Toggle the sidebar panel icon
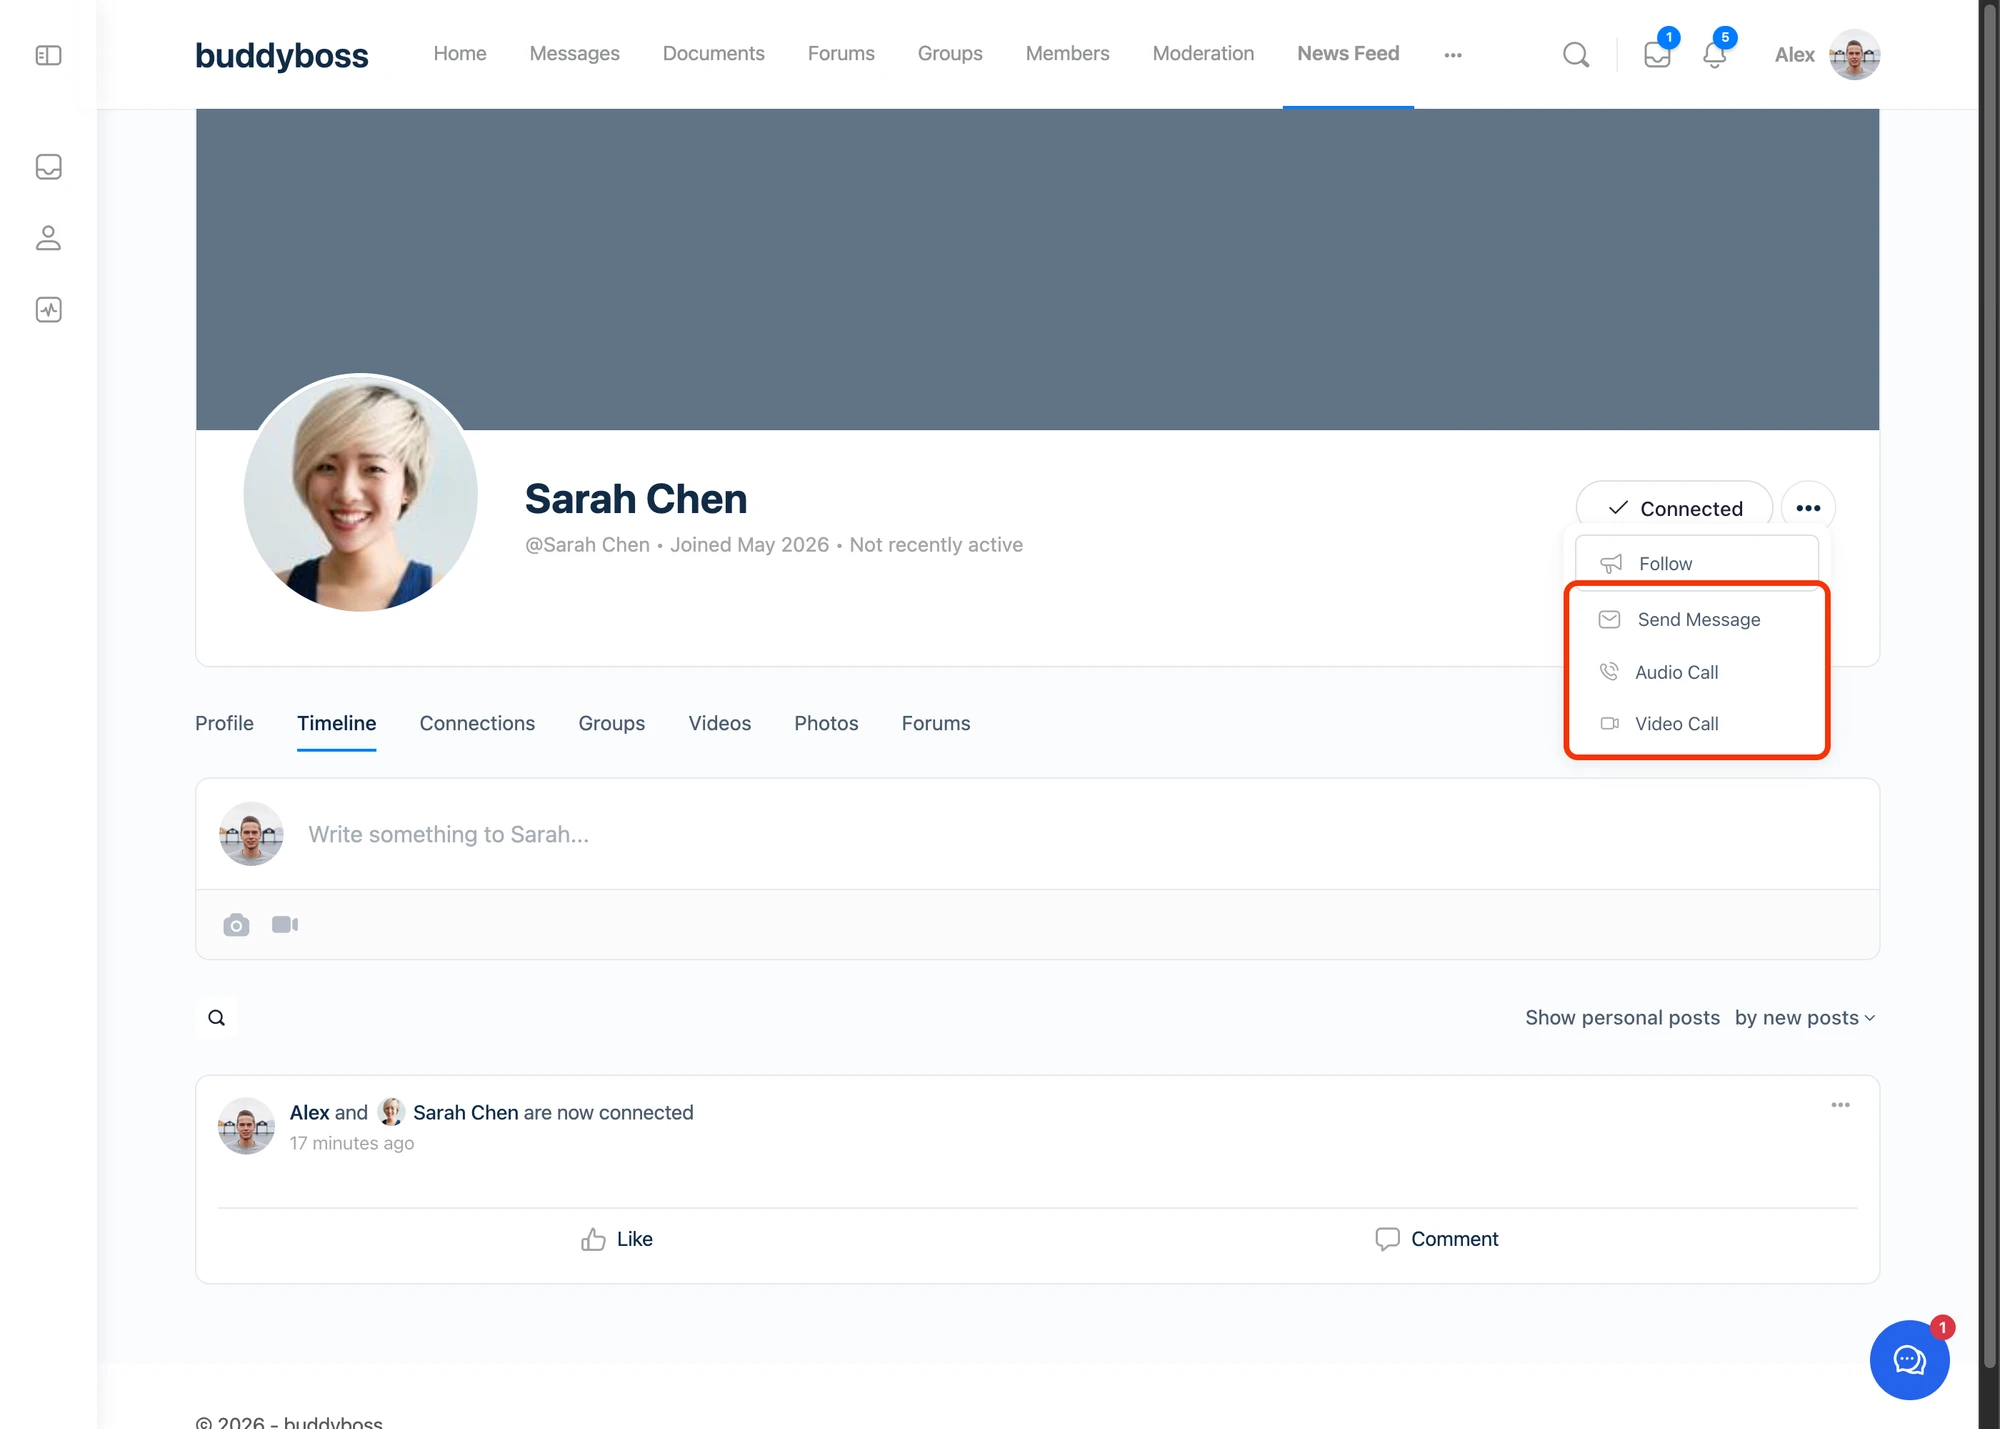The image size is (2000, 1429). tap(48, 55)
